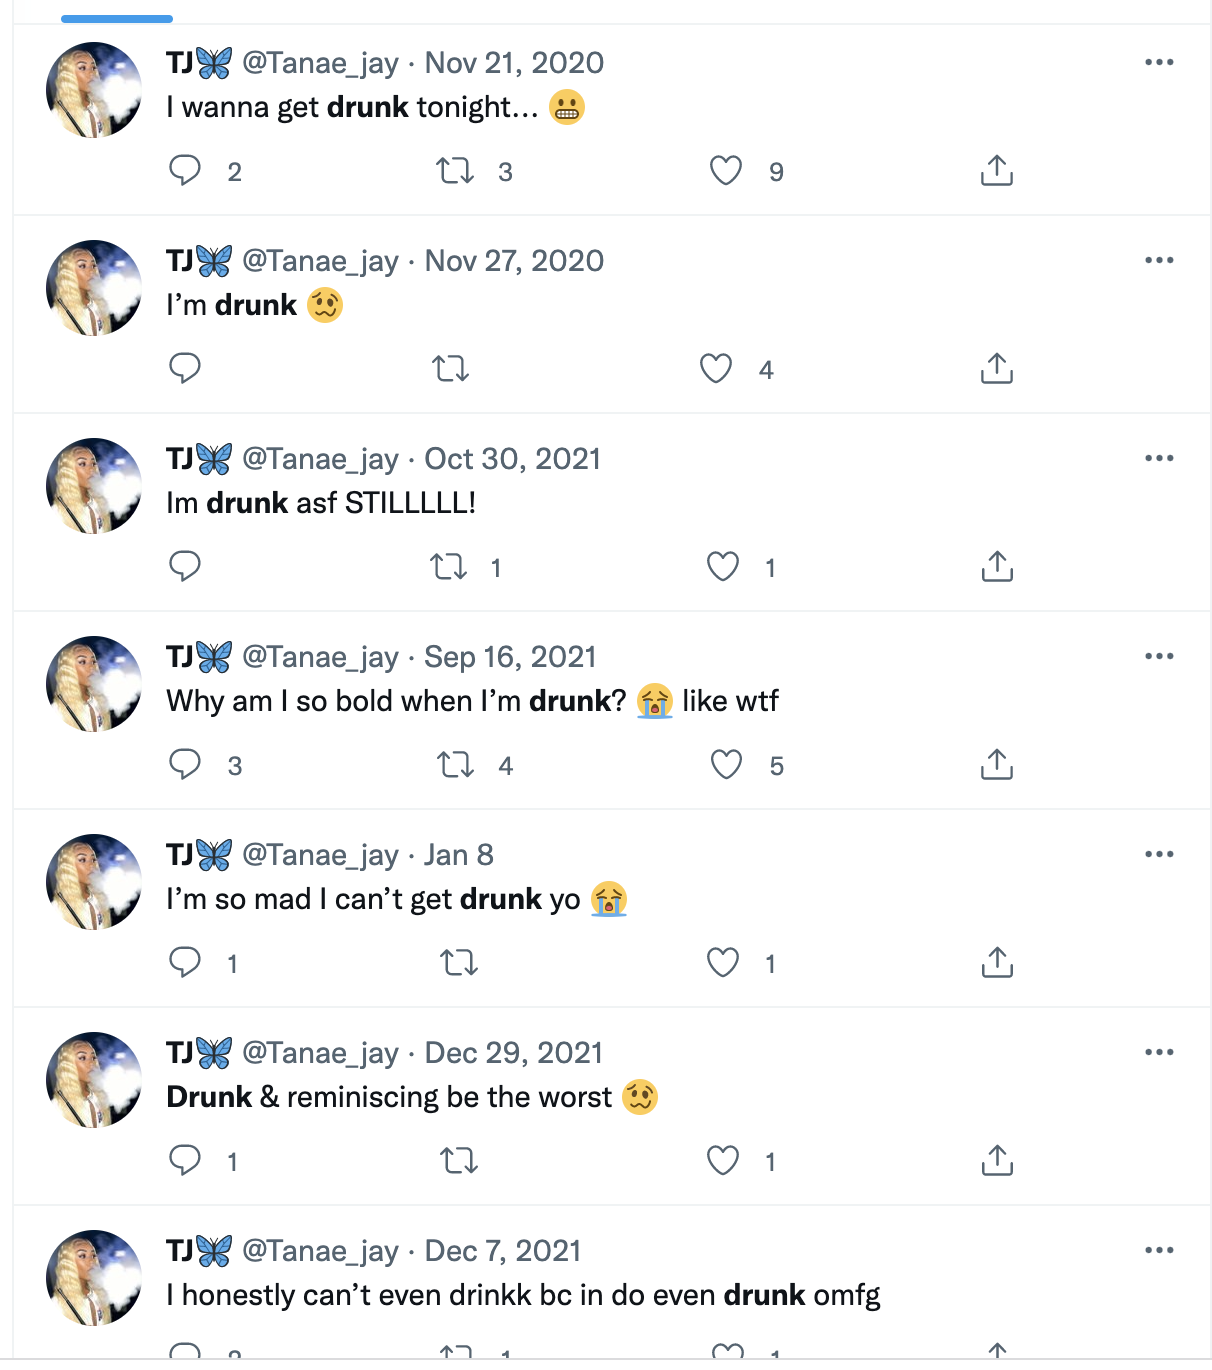The width and height of the screenshot is (1212, 1370).
Task: Click the profile avatar on the Nov 27 tweet
Action: pyautogui.click(x=94, y=288)
